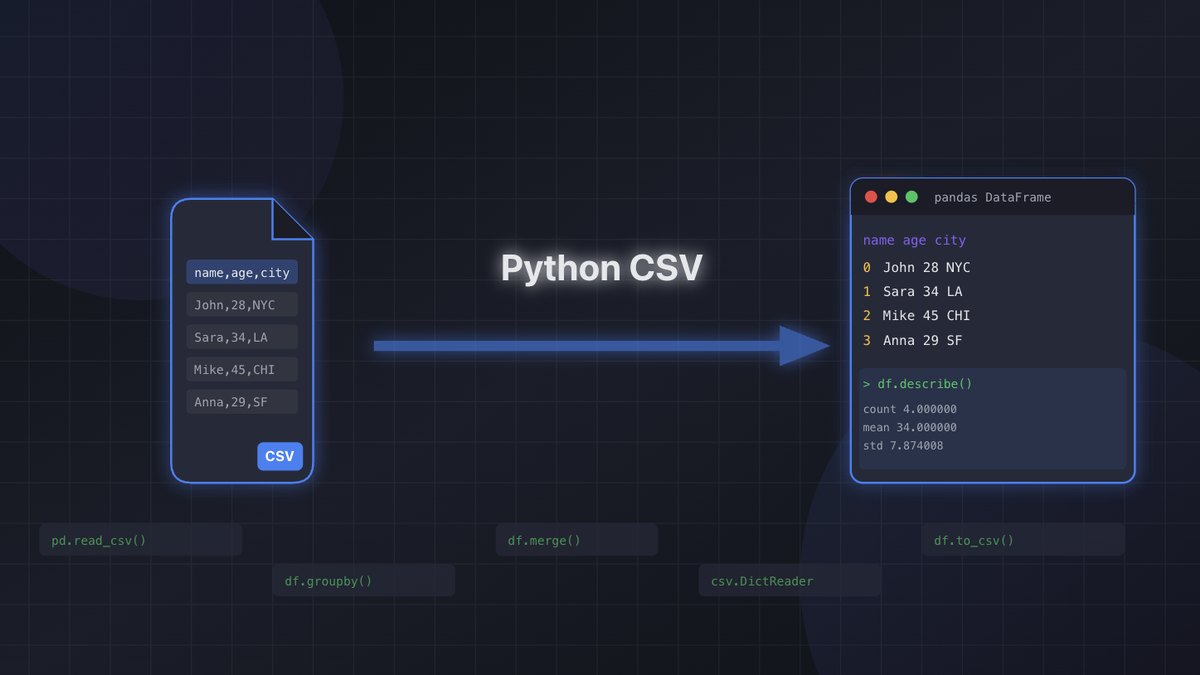Image resolution: width=1200 pixels, height=675 pixels.
Task: Click the pd.read_csv() chip
Action: pos(140,540)
